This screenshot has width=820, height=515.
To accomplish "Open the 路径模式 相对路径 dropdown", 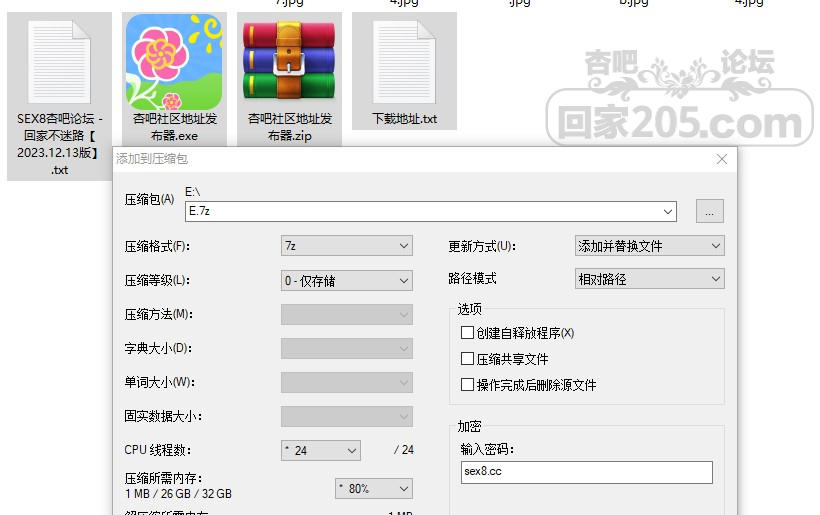I will (x=650, y=279).
